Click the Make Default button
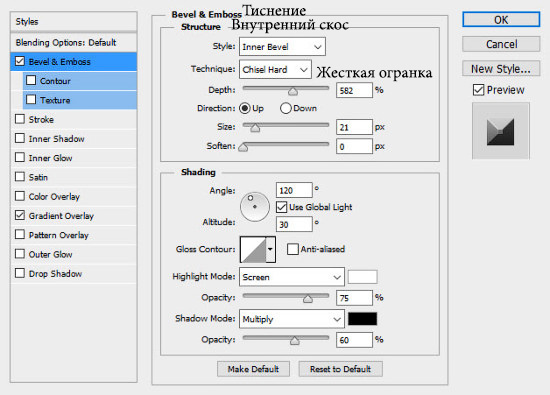Screen dimensions: 550x395 coord(253,369)
